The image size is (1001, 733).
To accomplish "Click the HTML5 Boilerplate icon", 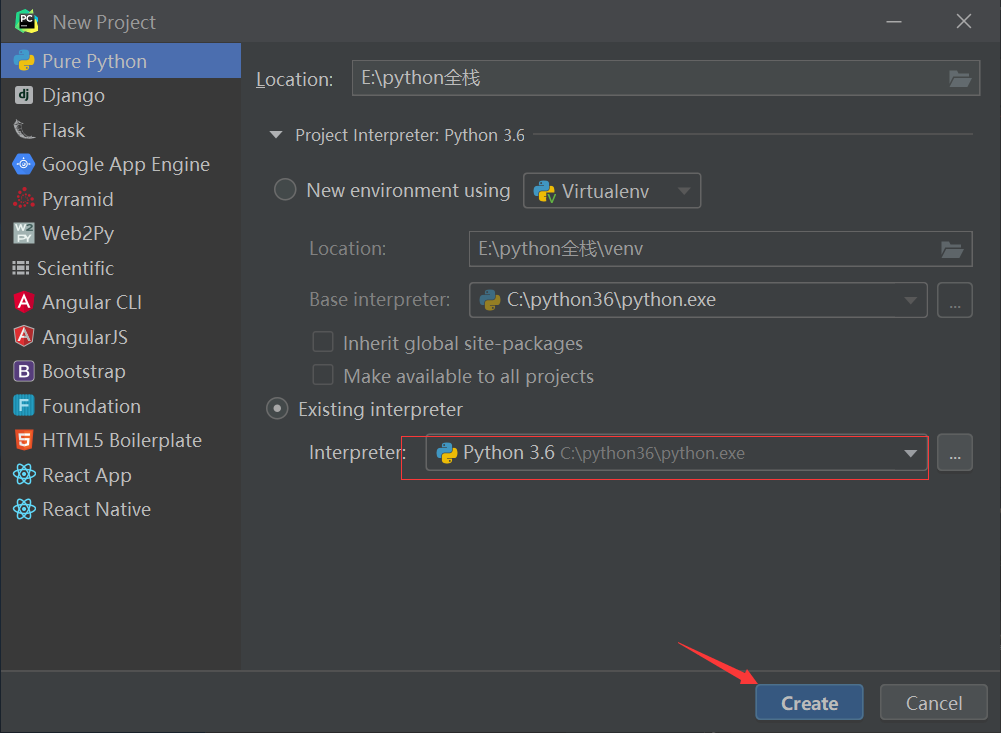I will tap(24, 440).
